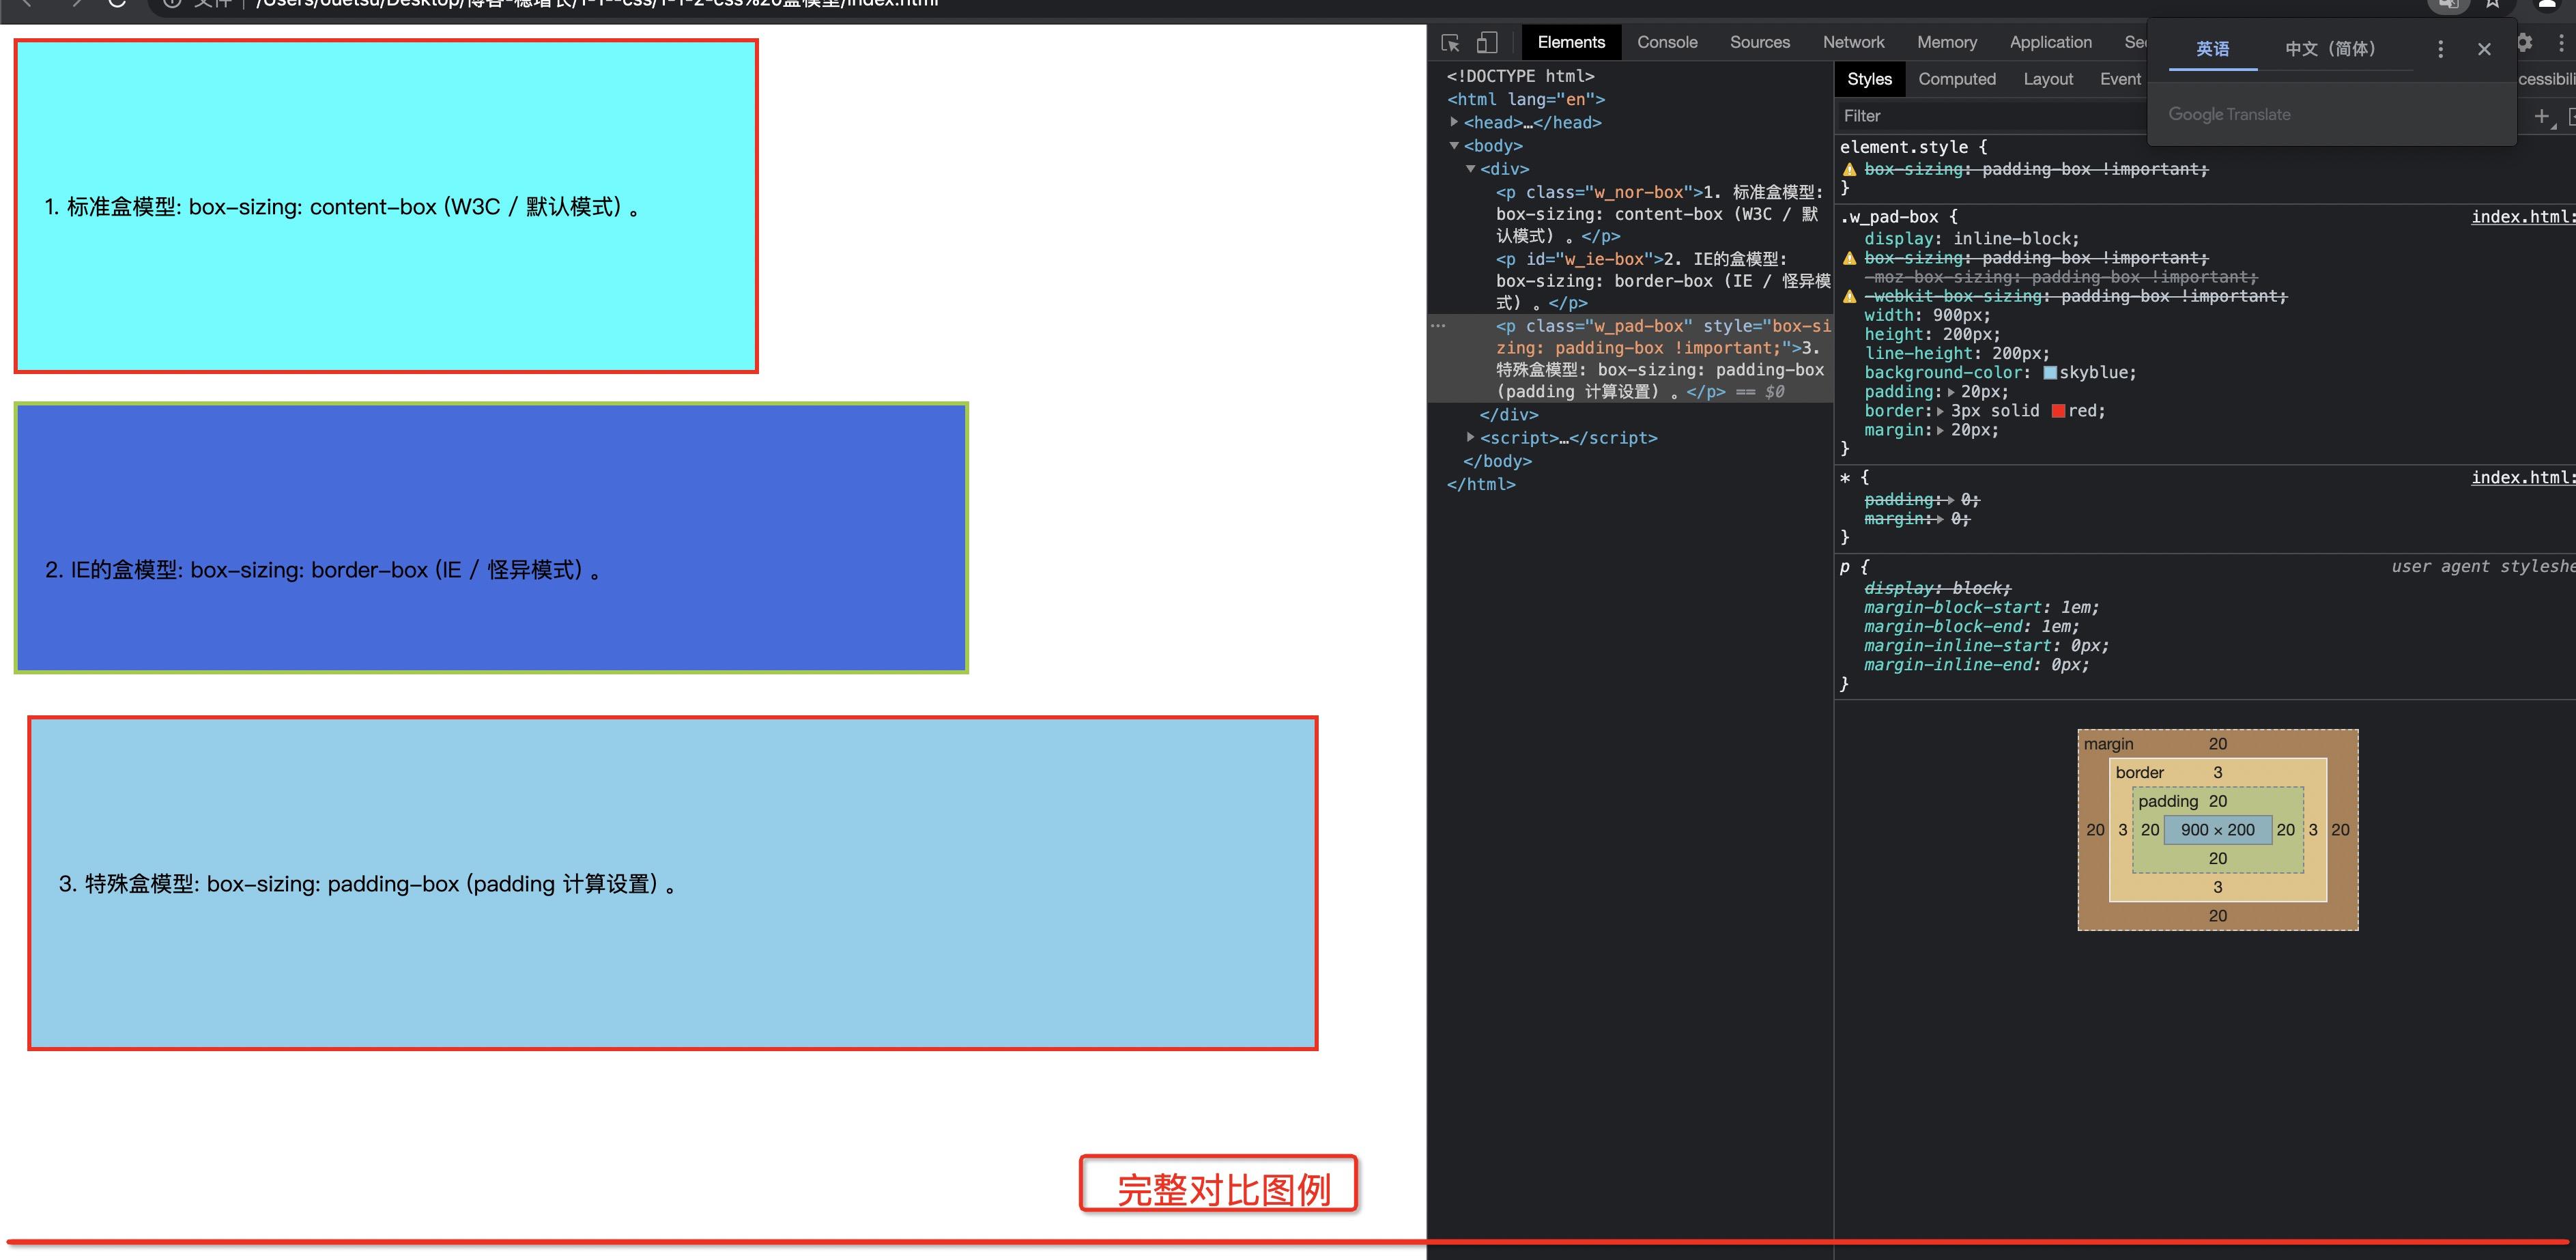Switch to the Sources tab
This screenshot has height=1260, width=2576.
[x=1760, y=42]
